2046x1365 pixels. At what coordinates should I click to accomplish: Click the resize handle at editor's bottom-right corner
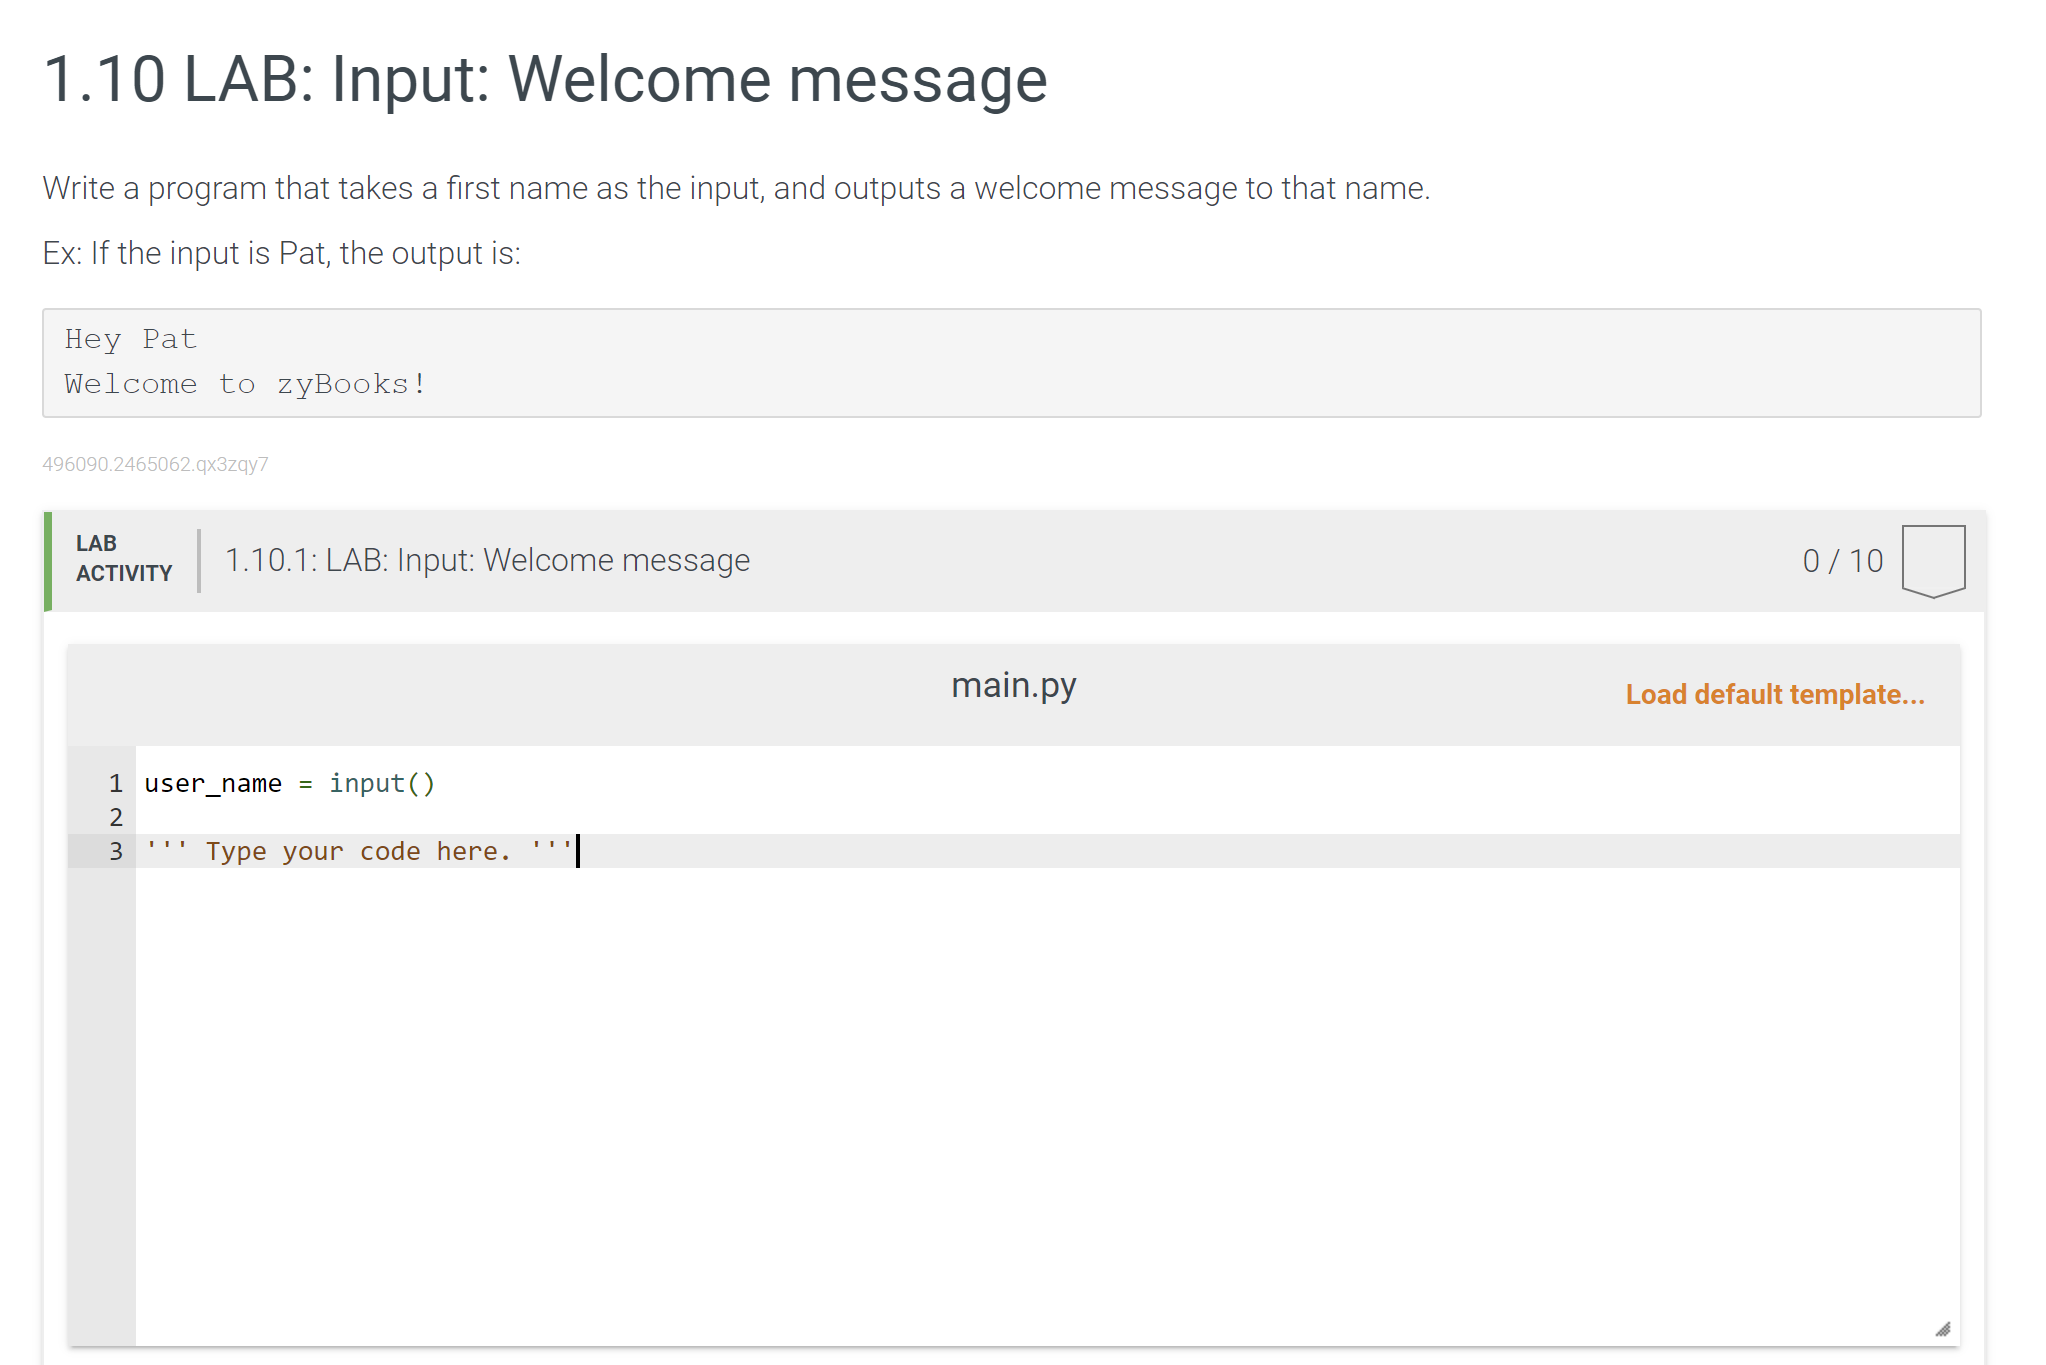pos(1941,1329)
